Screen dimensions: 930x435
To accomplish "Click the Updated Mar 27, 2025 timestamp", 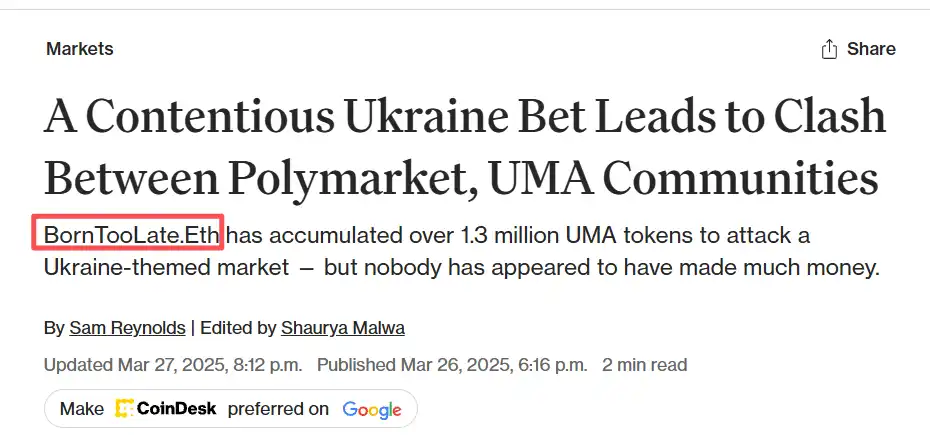I will pyautogui.click(x=173, y=365).
